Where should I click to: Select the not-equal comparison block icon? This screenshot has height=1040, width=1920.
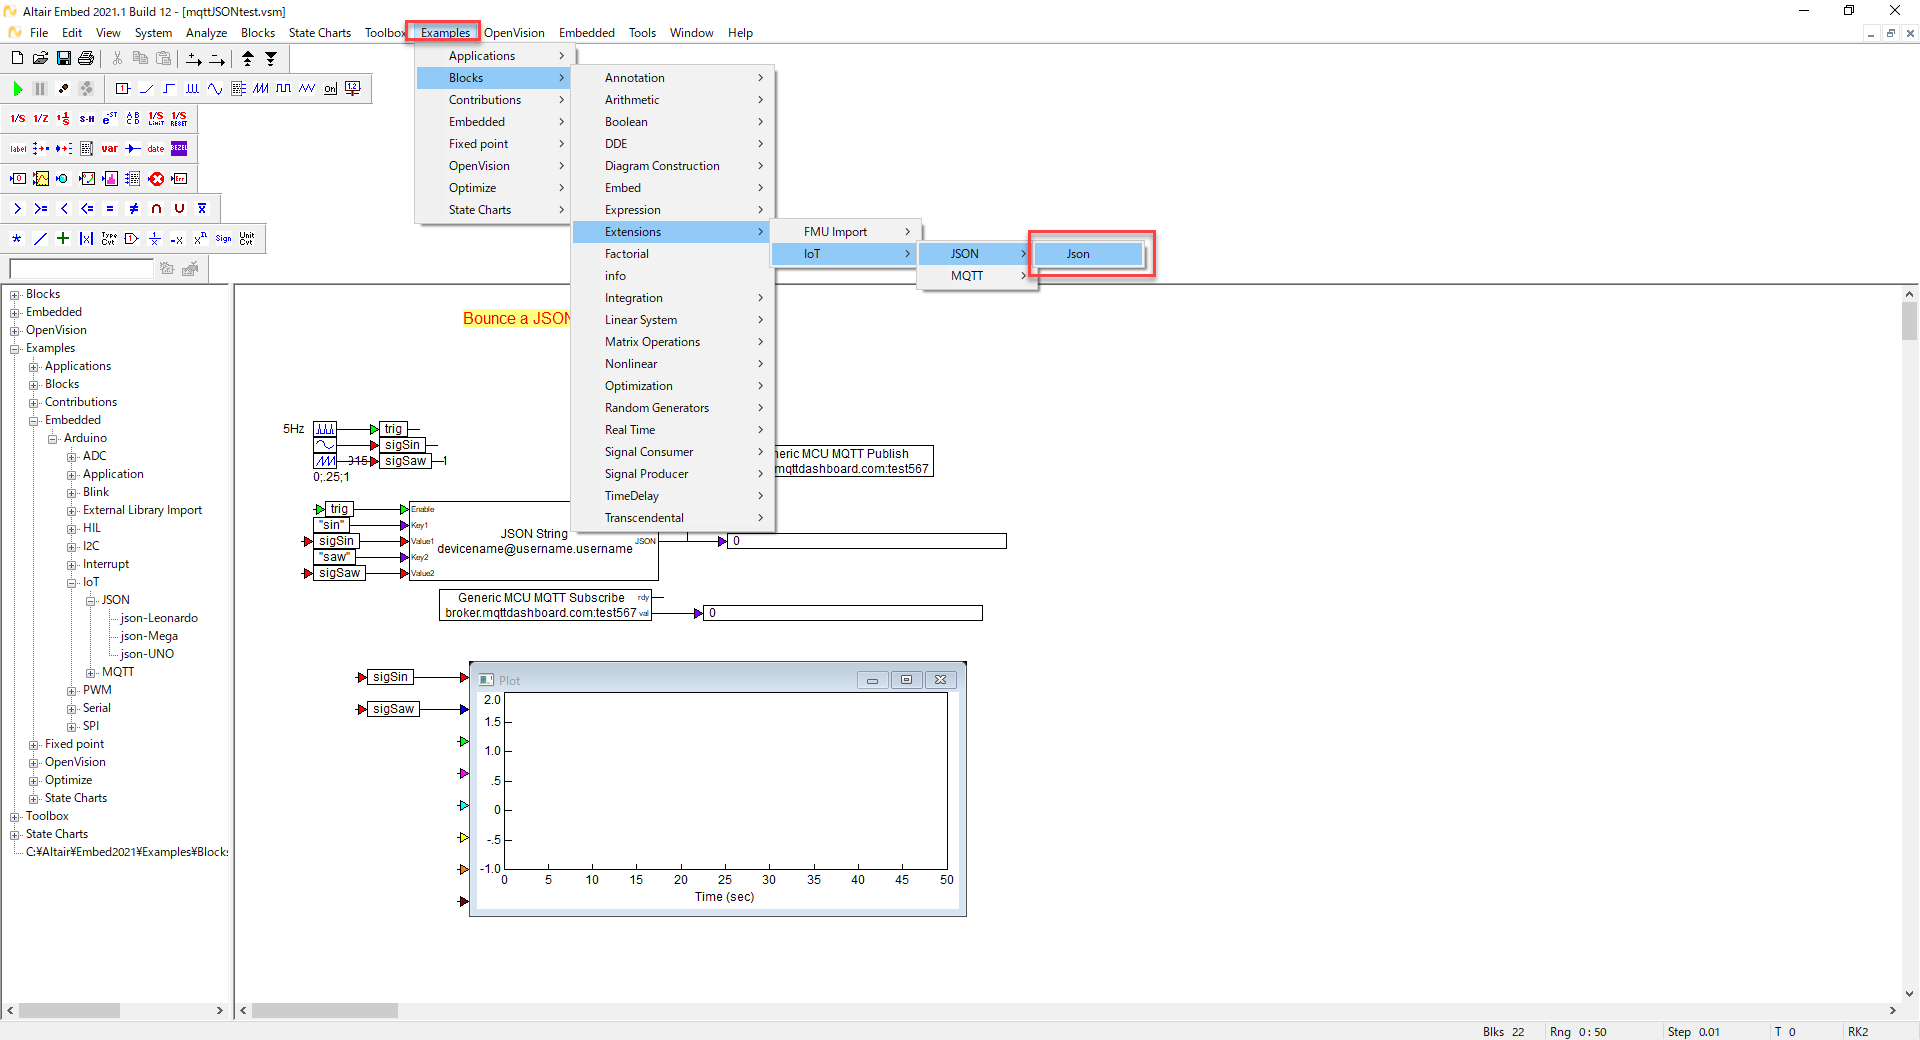[133, 208]
